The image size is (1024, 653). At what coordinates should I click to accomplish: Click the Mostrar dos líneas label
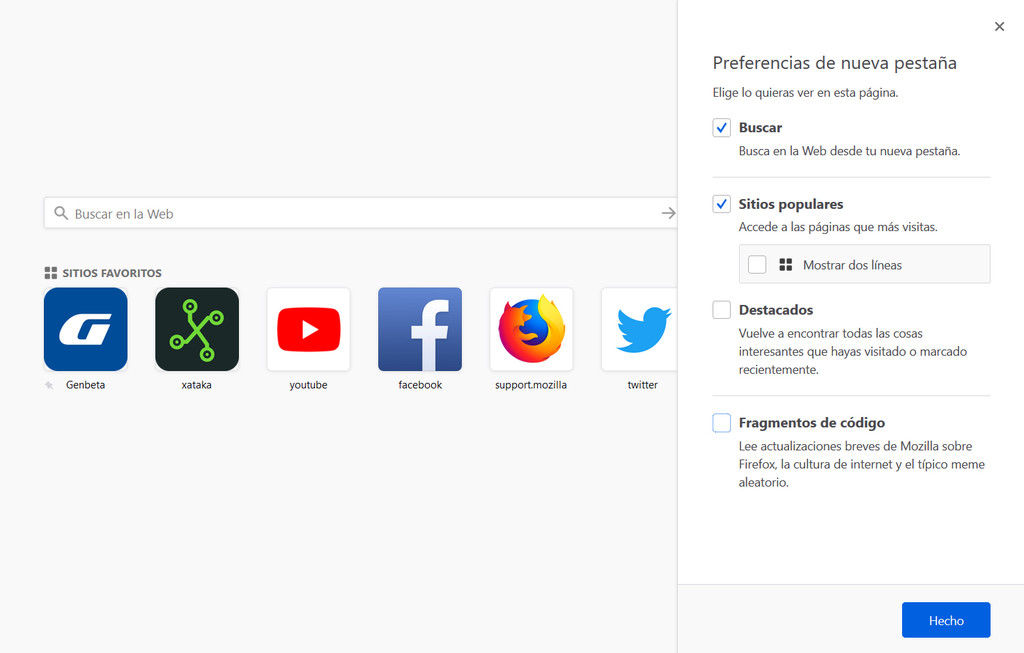[852, 265]
